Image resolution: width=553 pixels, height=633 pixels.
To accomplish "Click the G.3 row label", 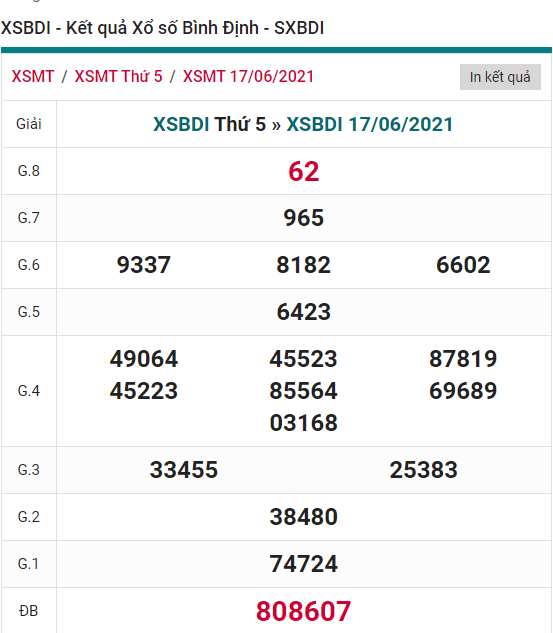I will [29, 470].
